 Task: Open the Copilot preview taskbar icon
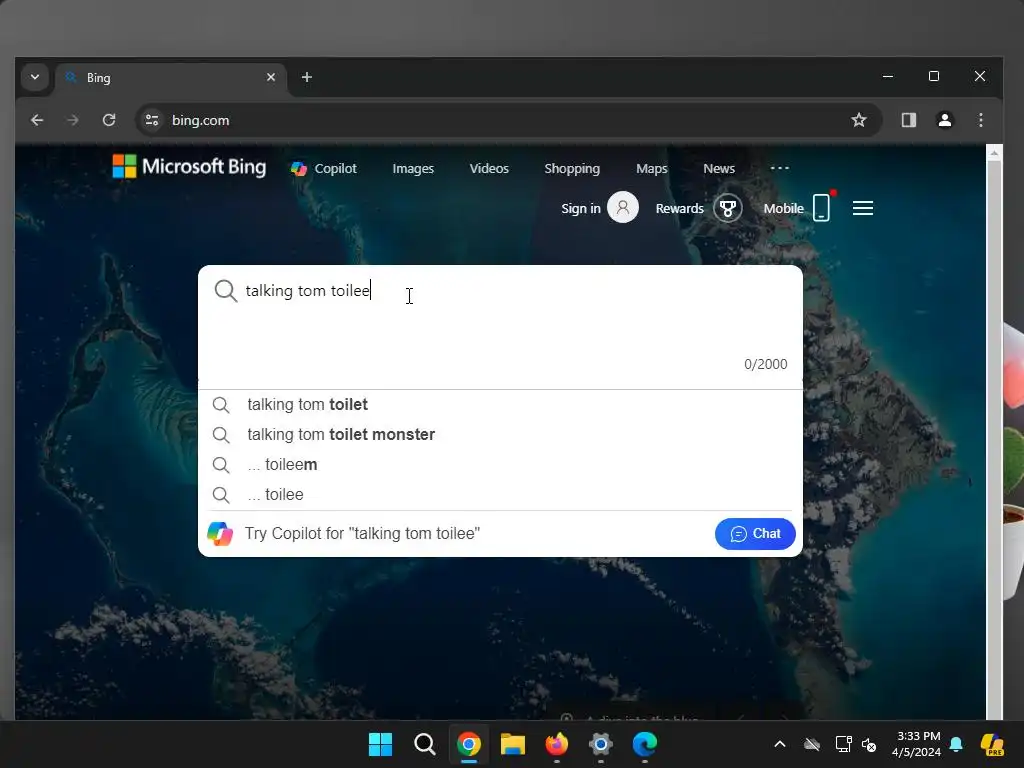click(x=992, y=744)
